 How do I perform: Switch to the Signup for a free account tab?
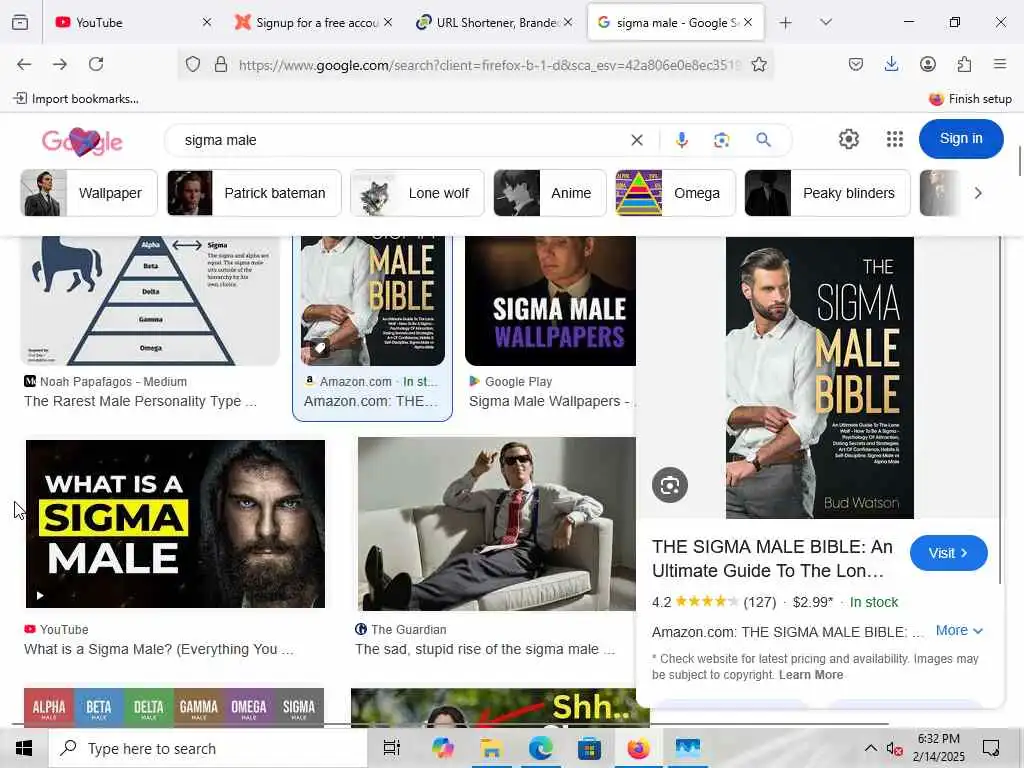pos(314,23)
